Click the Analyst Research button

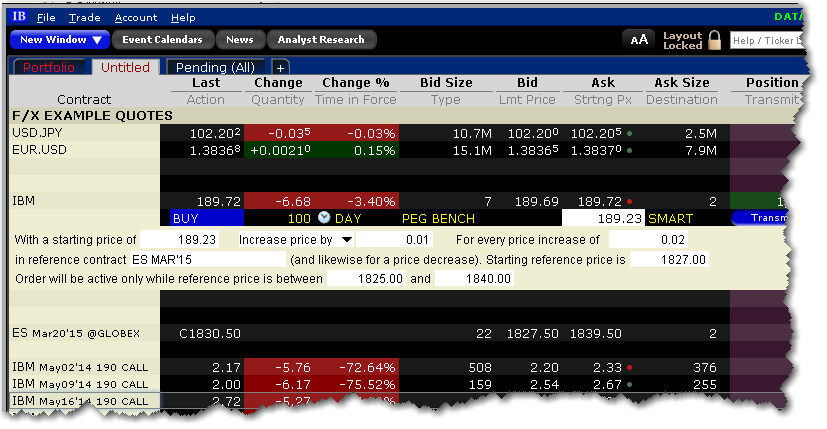click(322, 40)
